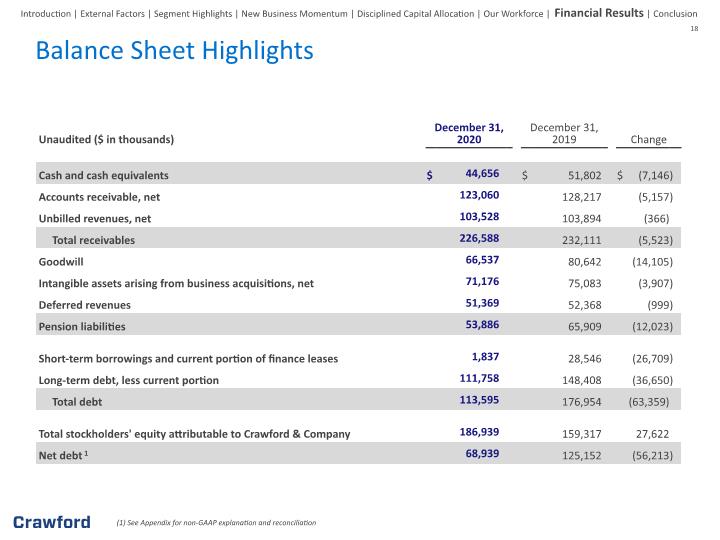Click the Balance Sheet Highlights title
720x540 pixels.
click(174, 51)
